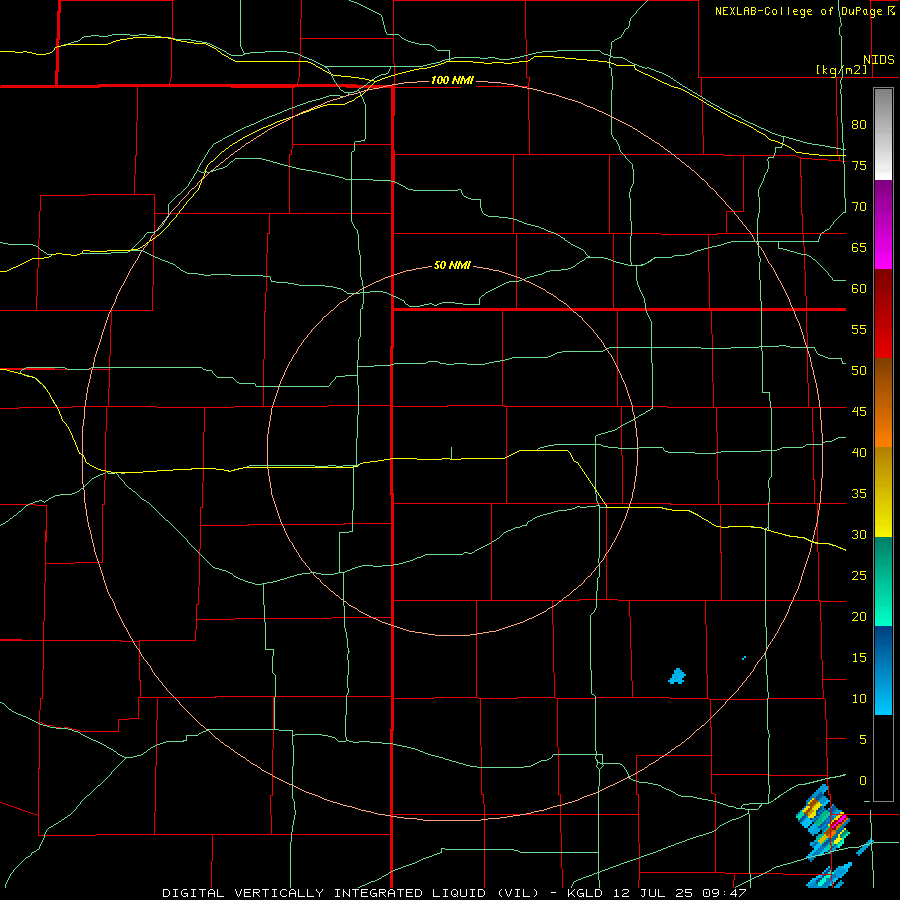
Task: Click the color scale value 35
Action: coord(859,494)
